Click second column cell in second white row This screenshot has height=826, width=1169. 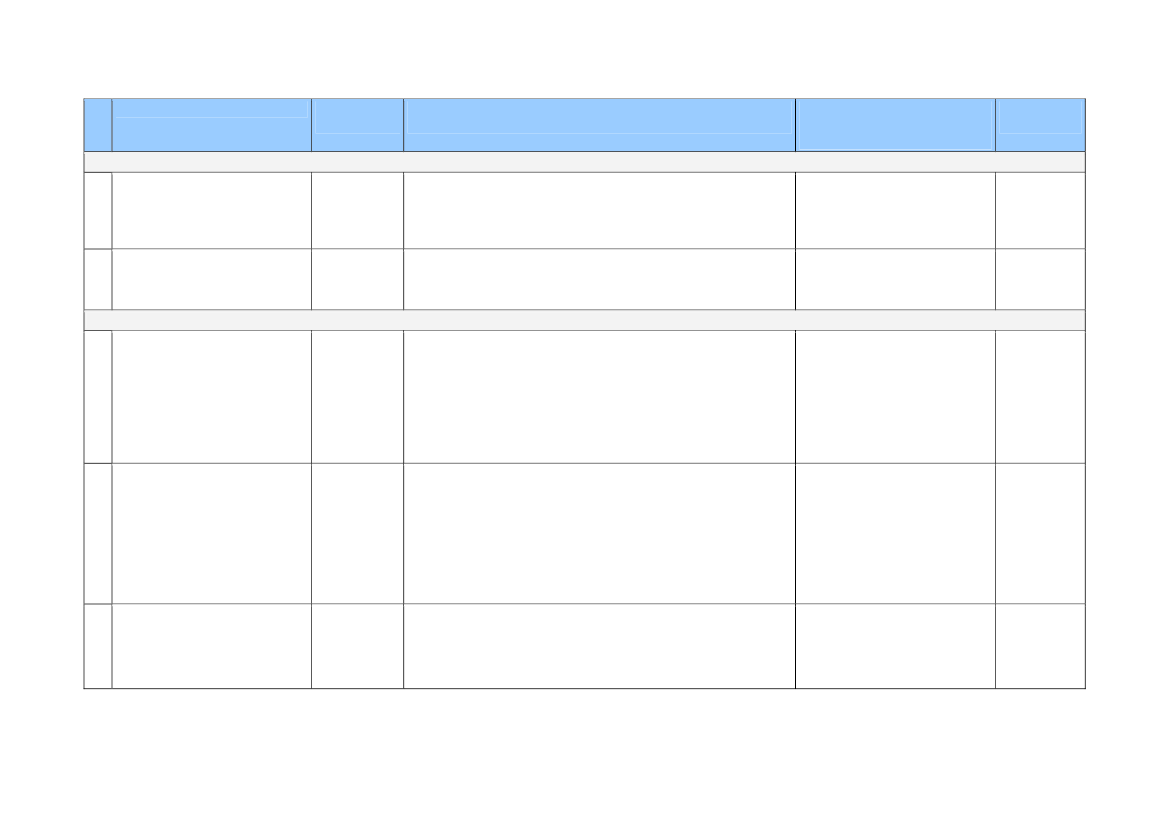(x=212, y=280)
